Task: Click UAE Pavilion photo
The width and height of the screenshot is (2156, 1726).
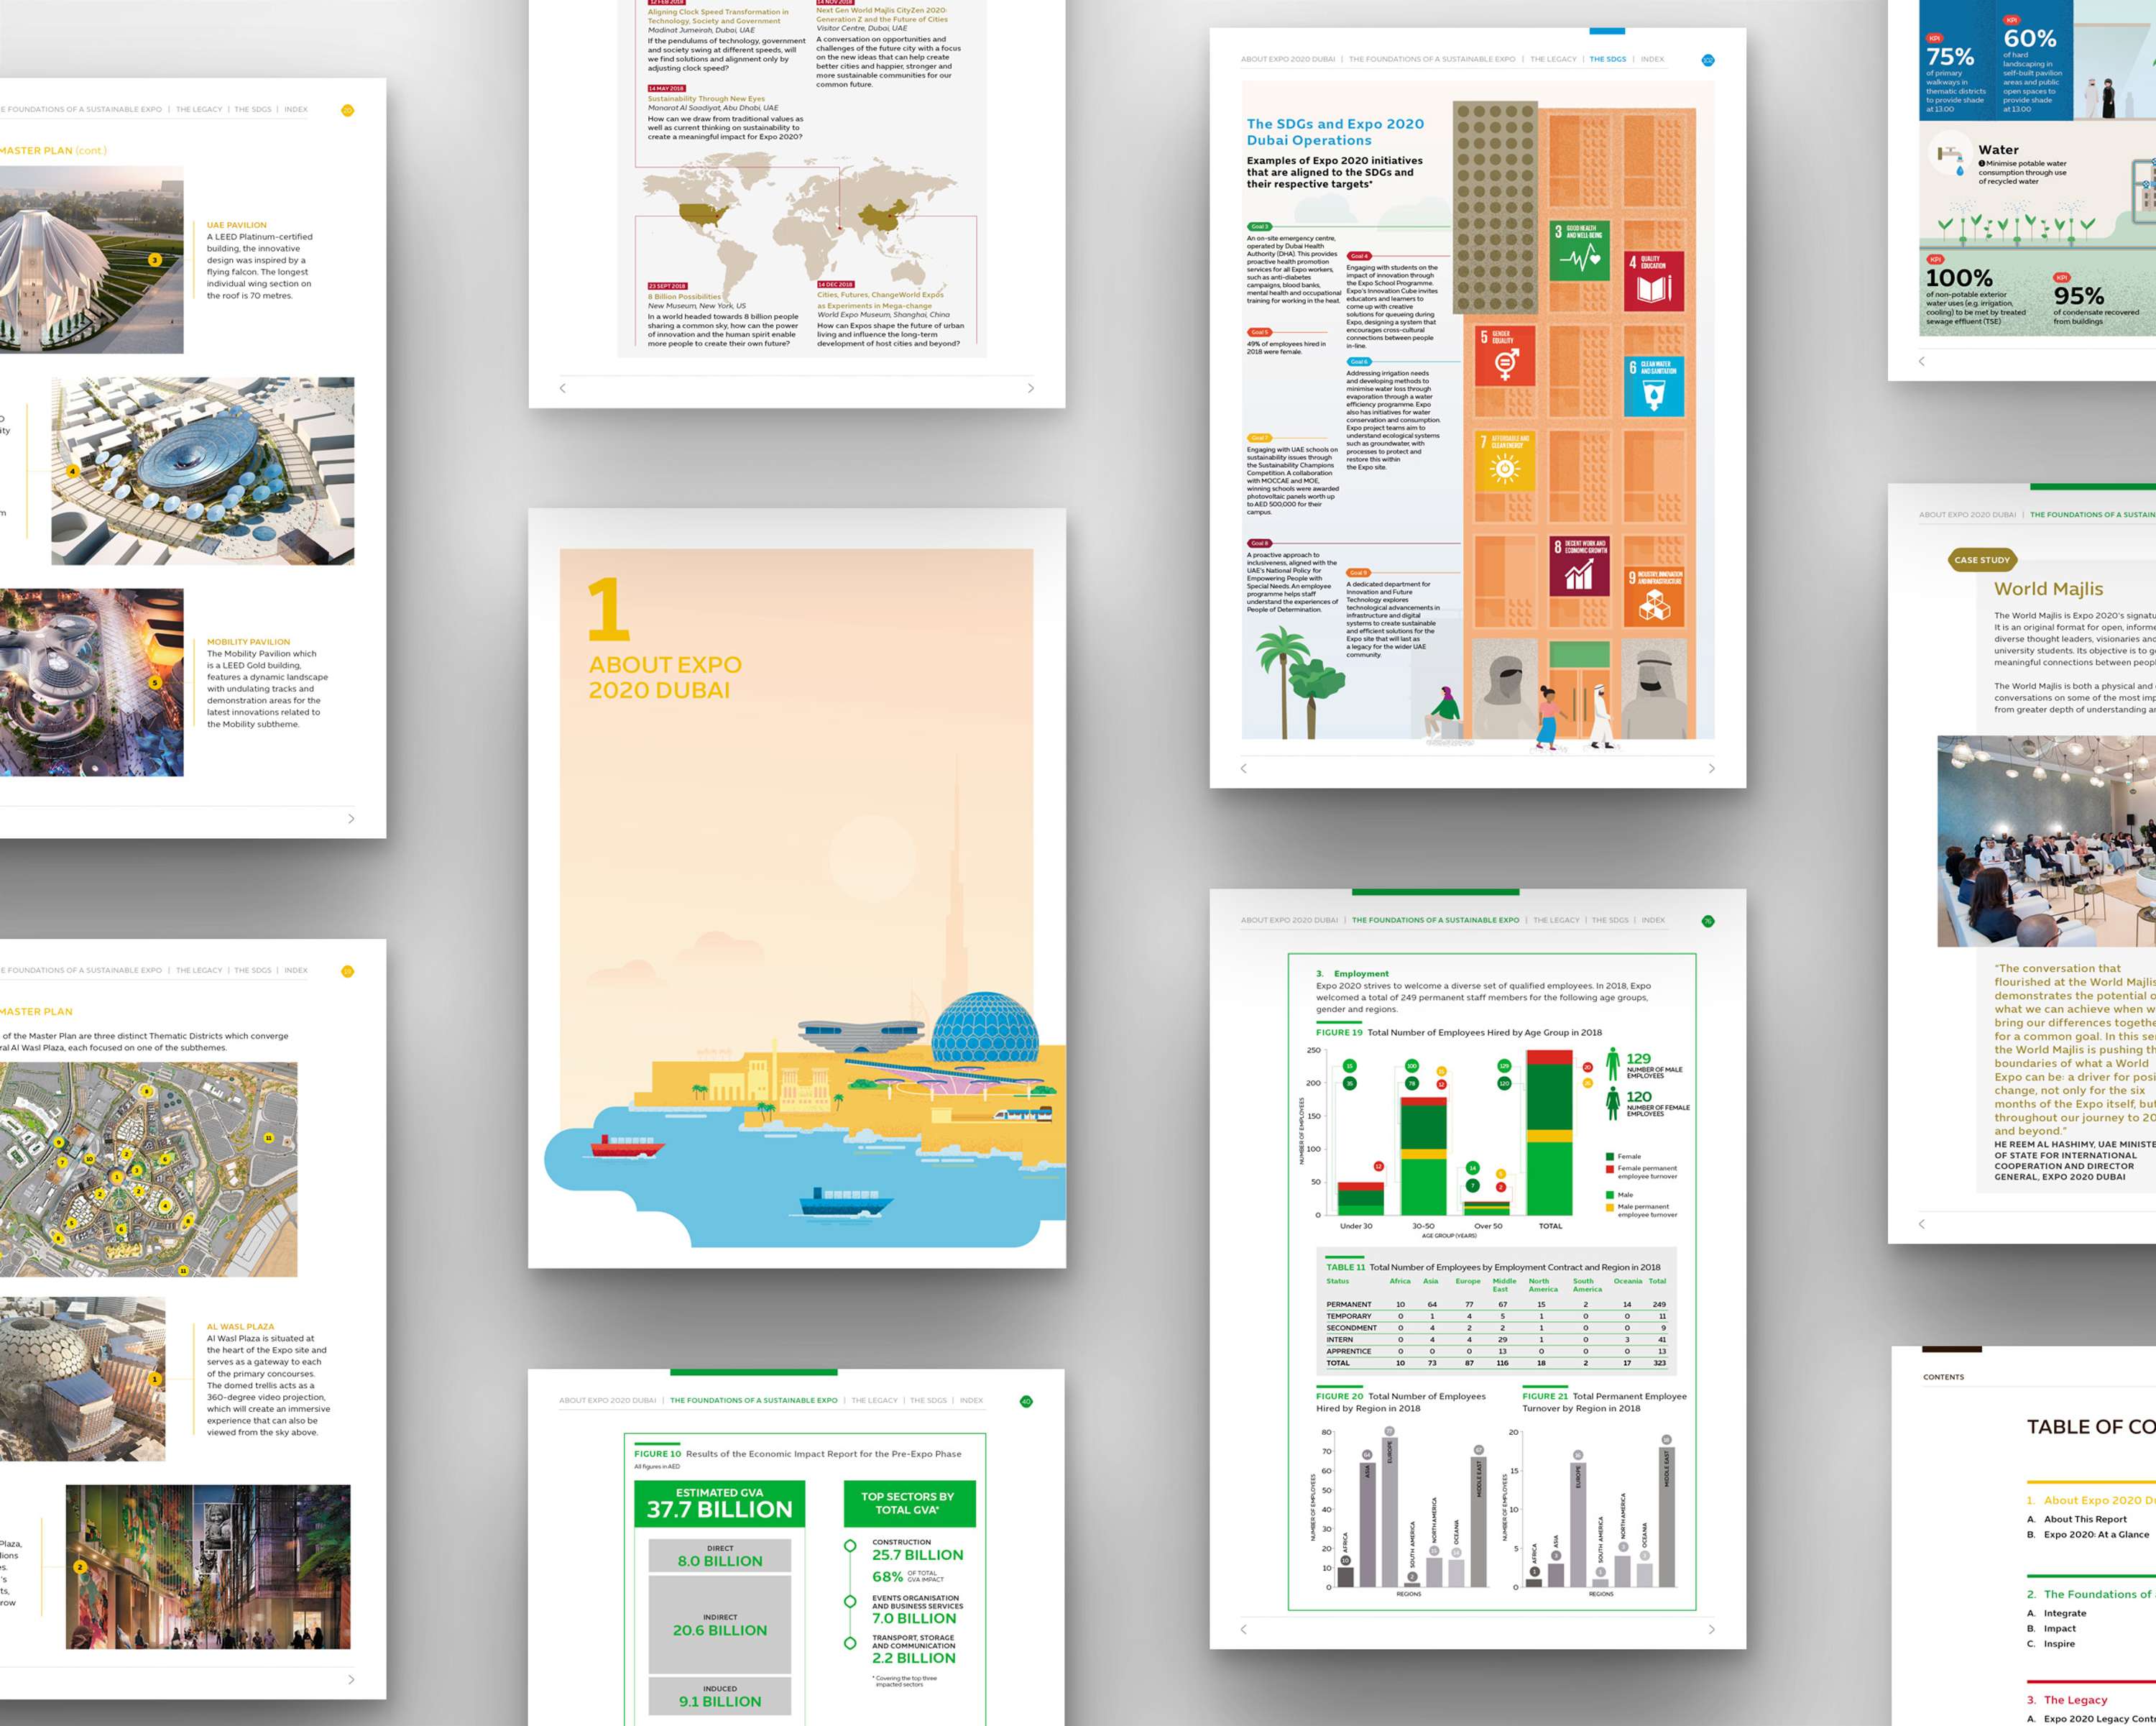Action: [x=92, y=260]
